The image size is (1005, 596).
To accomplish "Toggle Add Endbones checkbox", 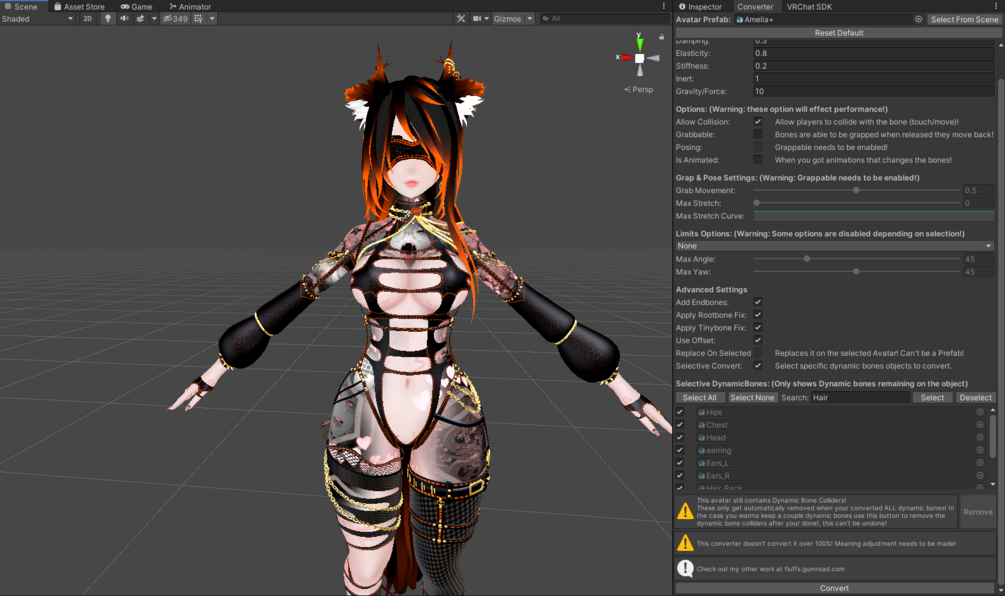I will [758, 302].
